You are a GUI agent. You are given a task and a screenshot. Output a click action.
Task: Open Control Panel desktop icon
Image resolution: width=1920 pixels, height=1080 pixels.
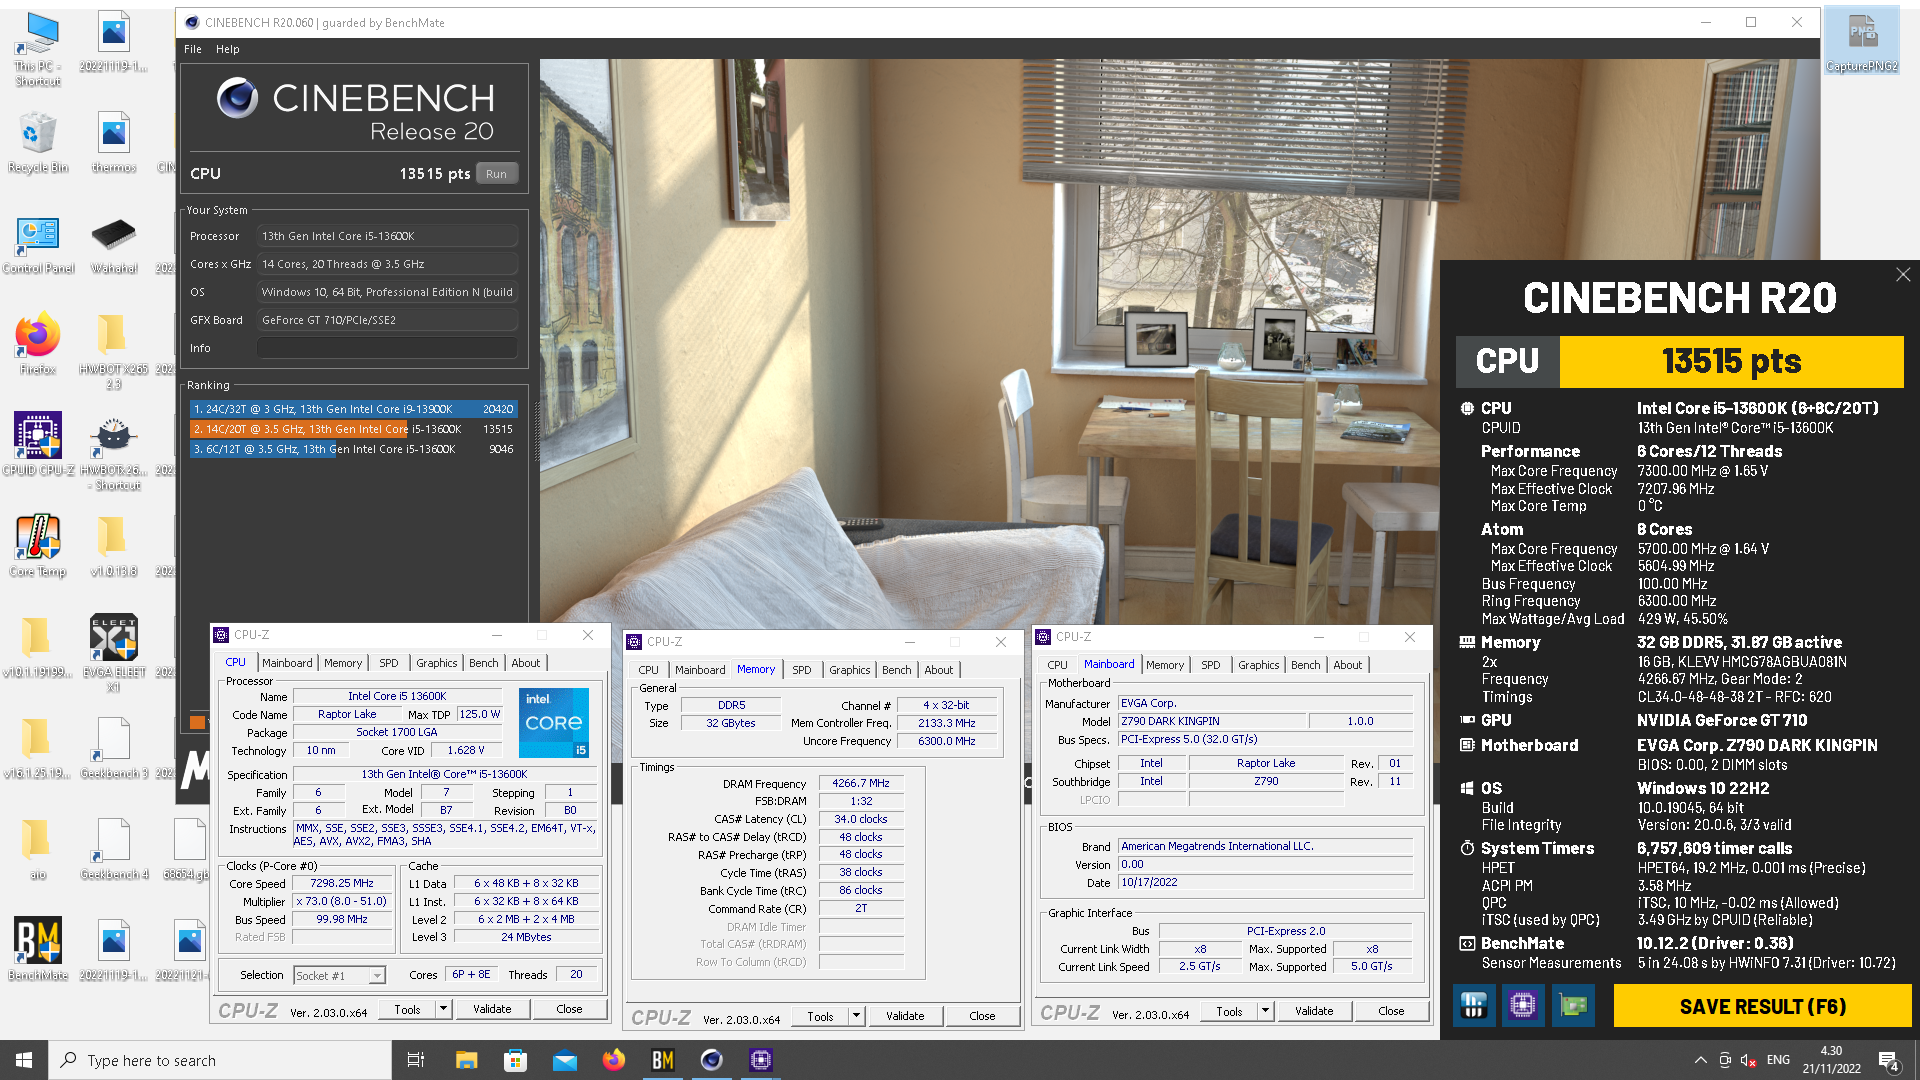(x=38, y=245)
